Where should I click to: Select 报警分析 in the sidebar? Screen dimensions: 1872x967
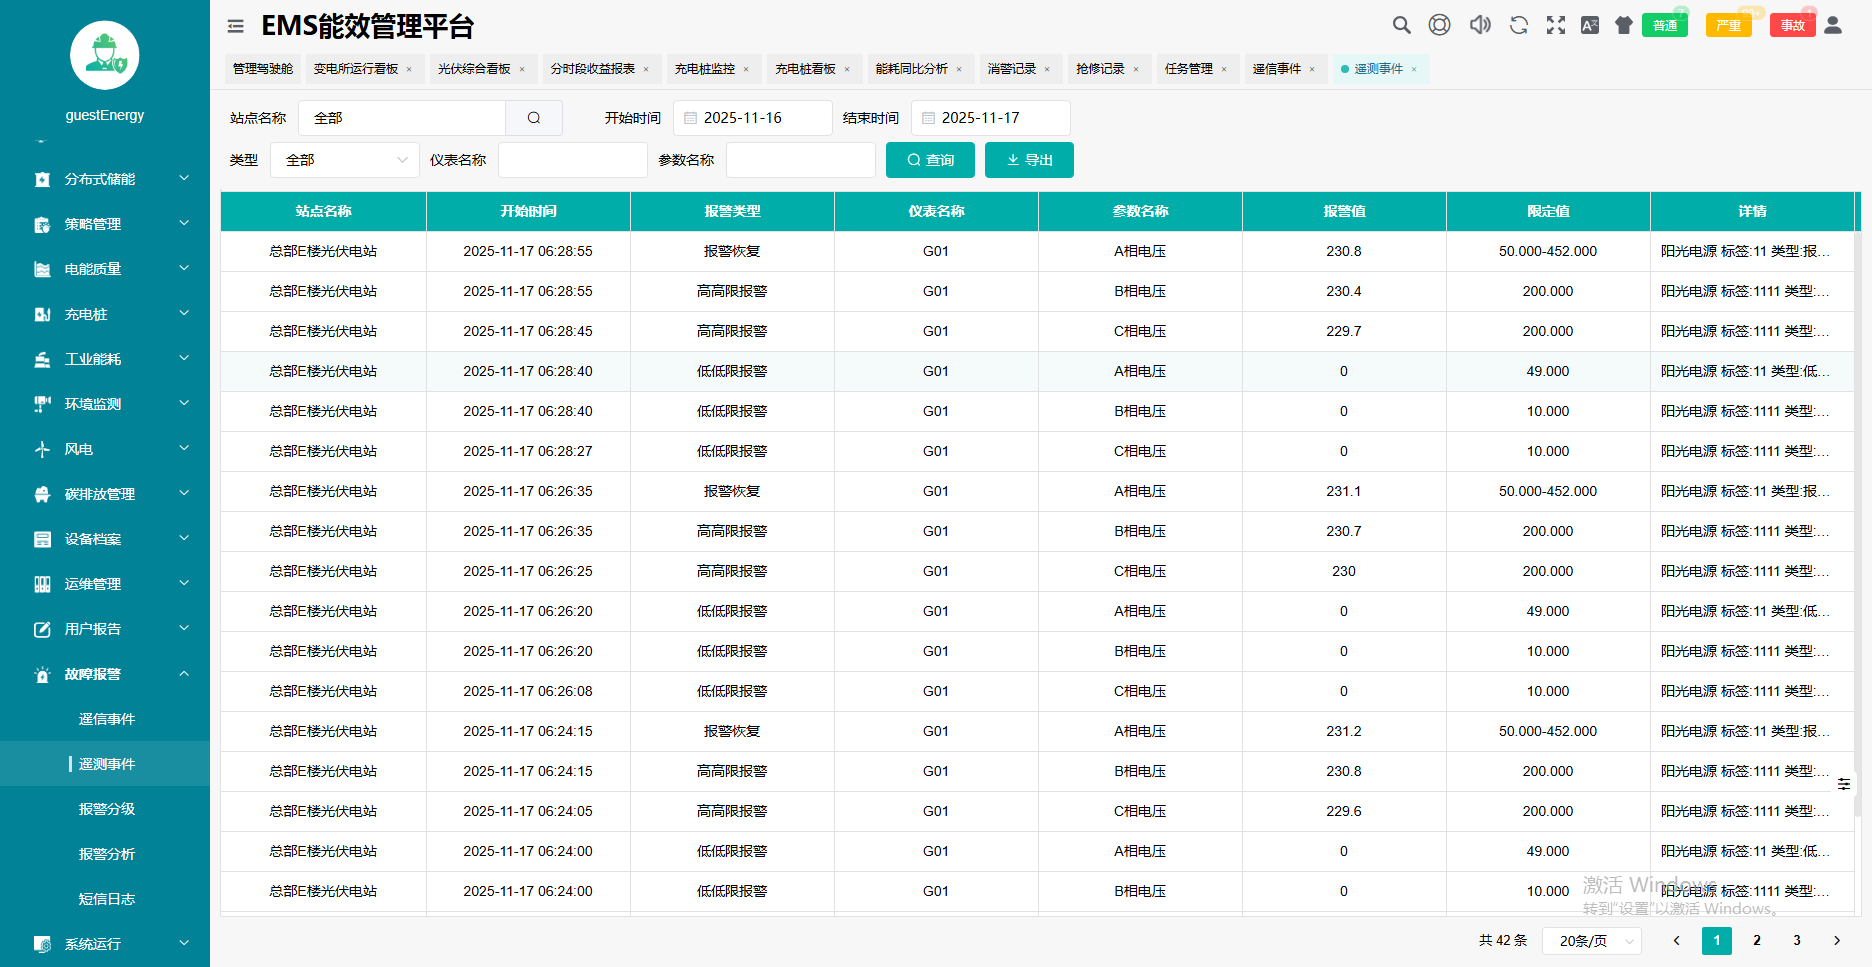[107, 854]
